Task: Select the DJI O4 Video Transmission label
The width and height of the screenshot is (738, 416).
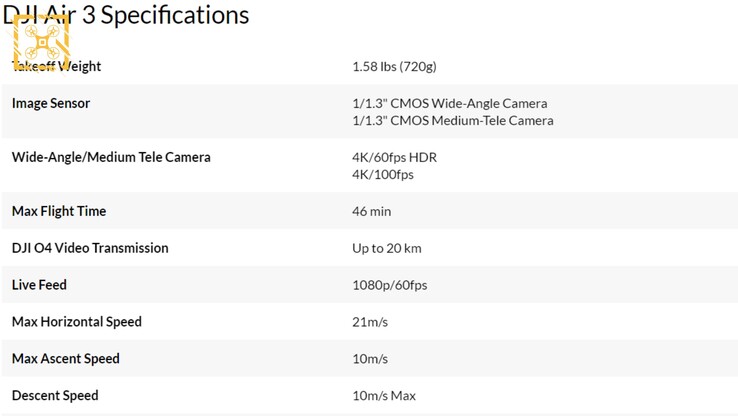Action: (x=90, y=248)
